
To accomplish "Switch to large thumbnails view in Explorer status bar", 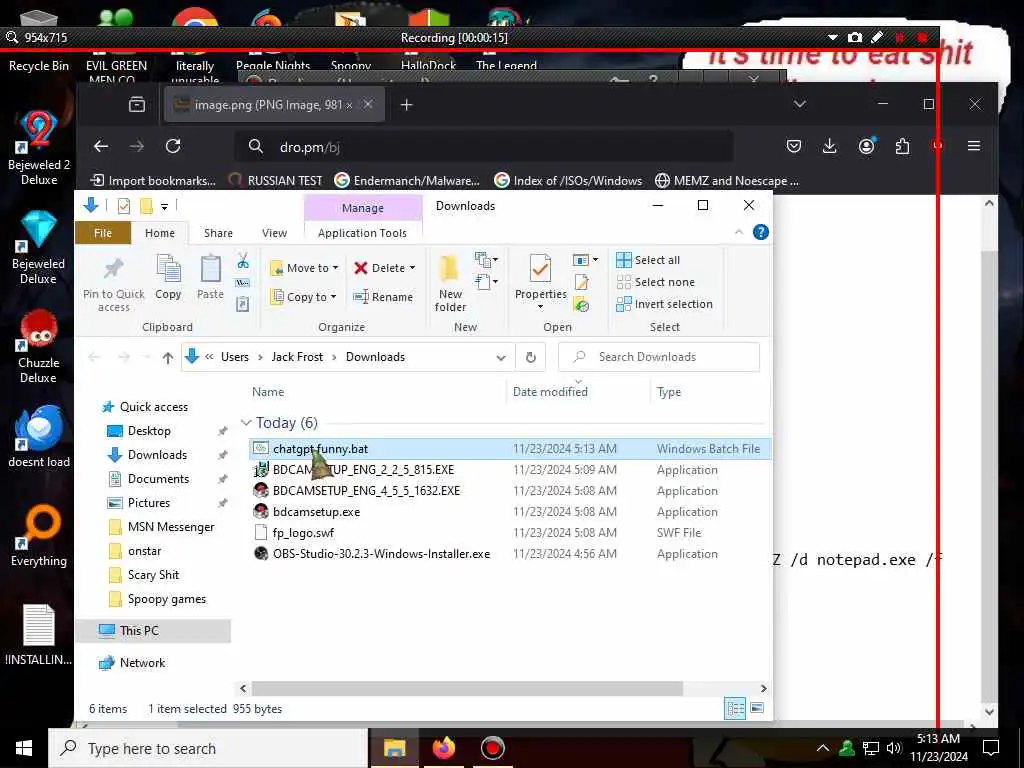I will coord(758,708).
